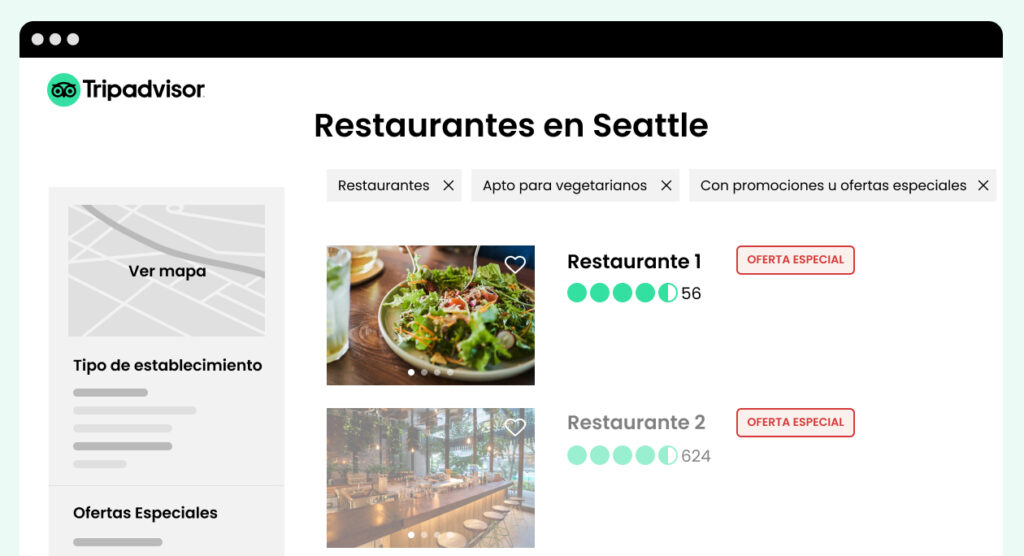Click the Tripadvisor owl logo
The image size is (1024, 556).
click(63, 90)
